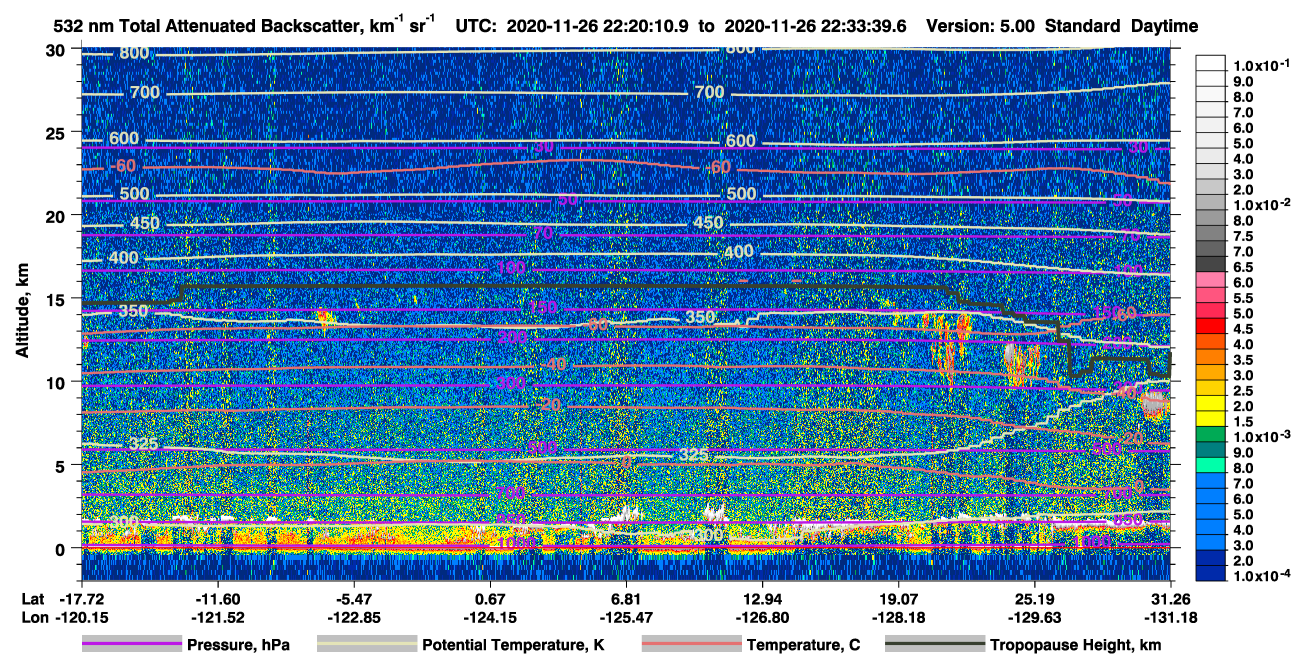
Task: Click the altitude tick label '5'
Action: [62, 465]
